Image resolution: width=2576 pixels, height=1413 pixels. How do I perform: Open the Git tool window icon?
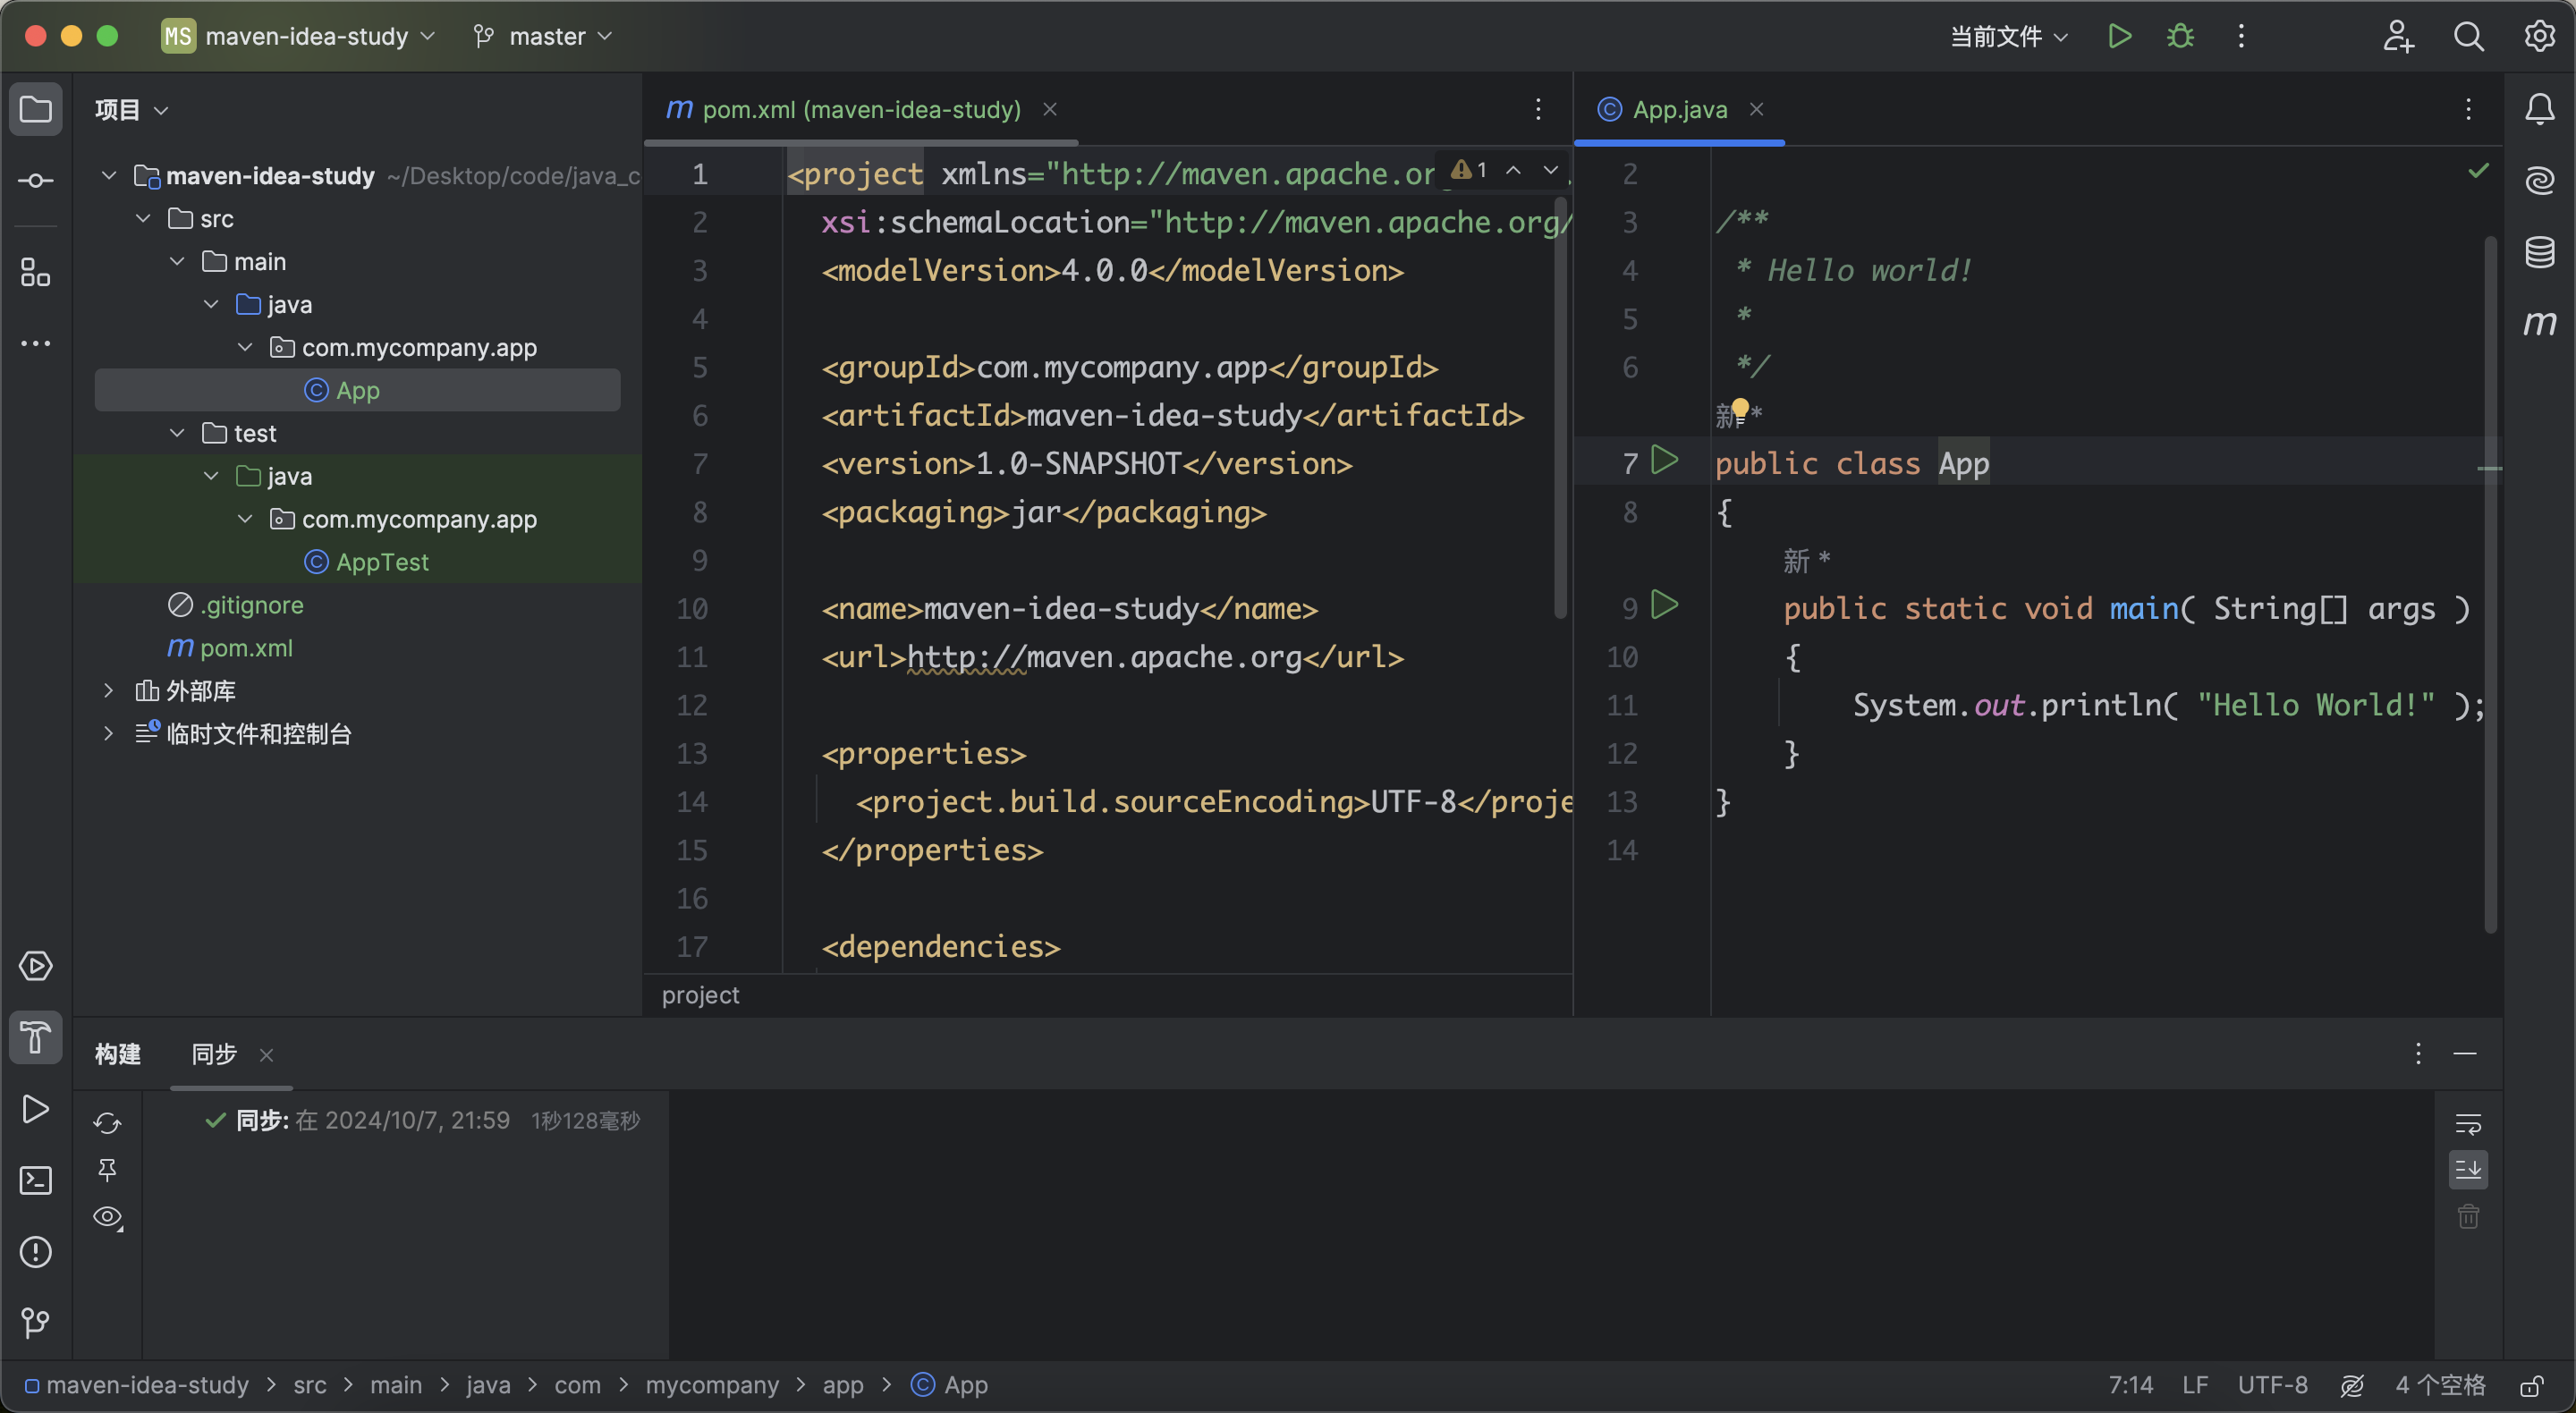36,1323
